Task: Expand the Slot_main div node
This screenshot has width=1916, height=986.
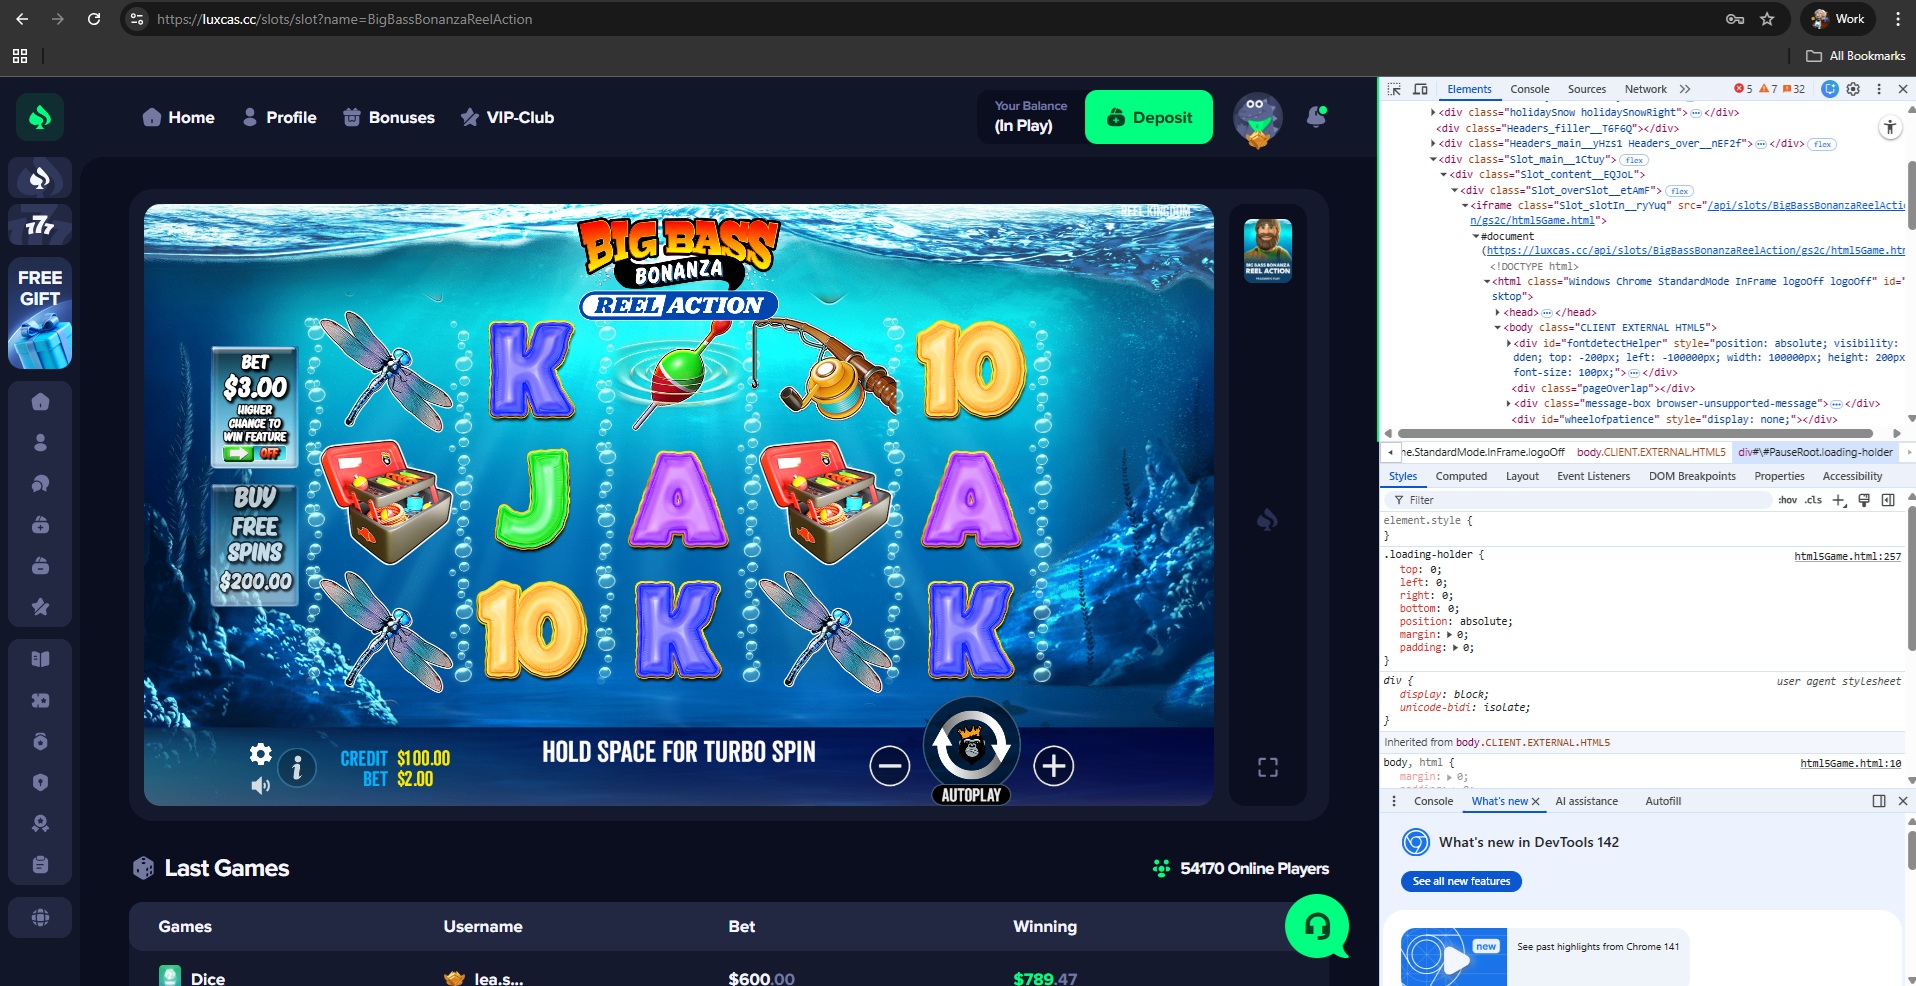Action: [1433, 159]
